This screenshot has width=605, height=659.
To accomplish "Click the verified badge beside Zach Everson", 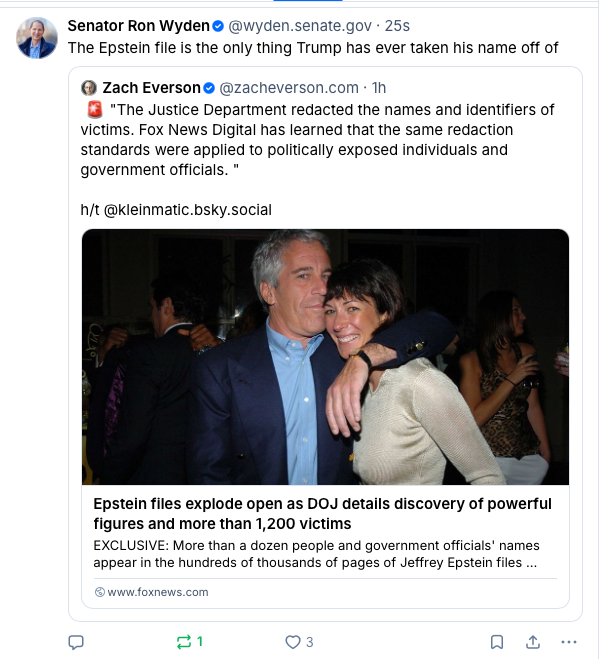I will pyautogui.click(x=209, y=88).
